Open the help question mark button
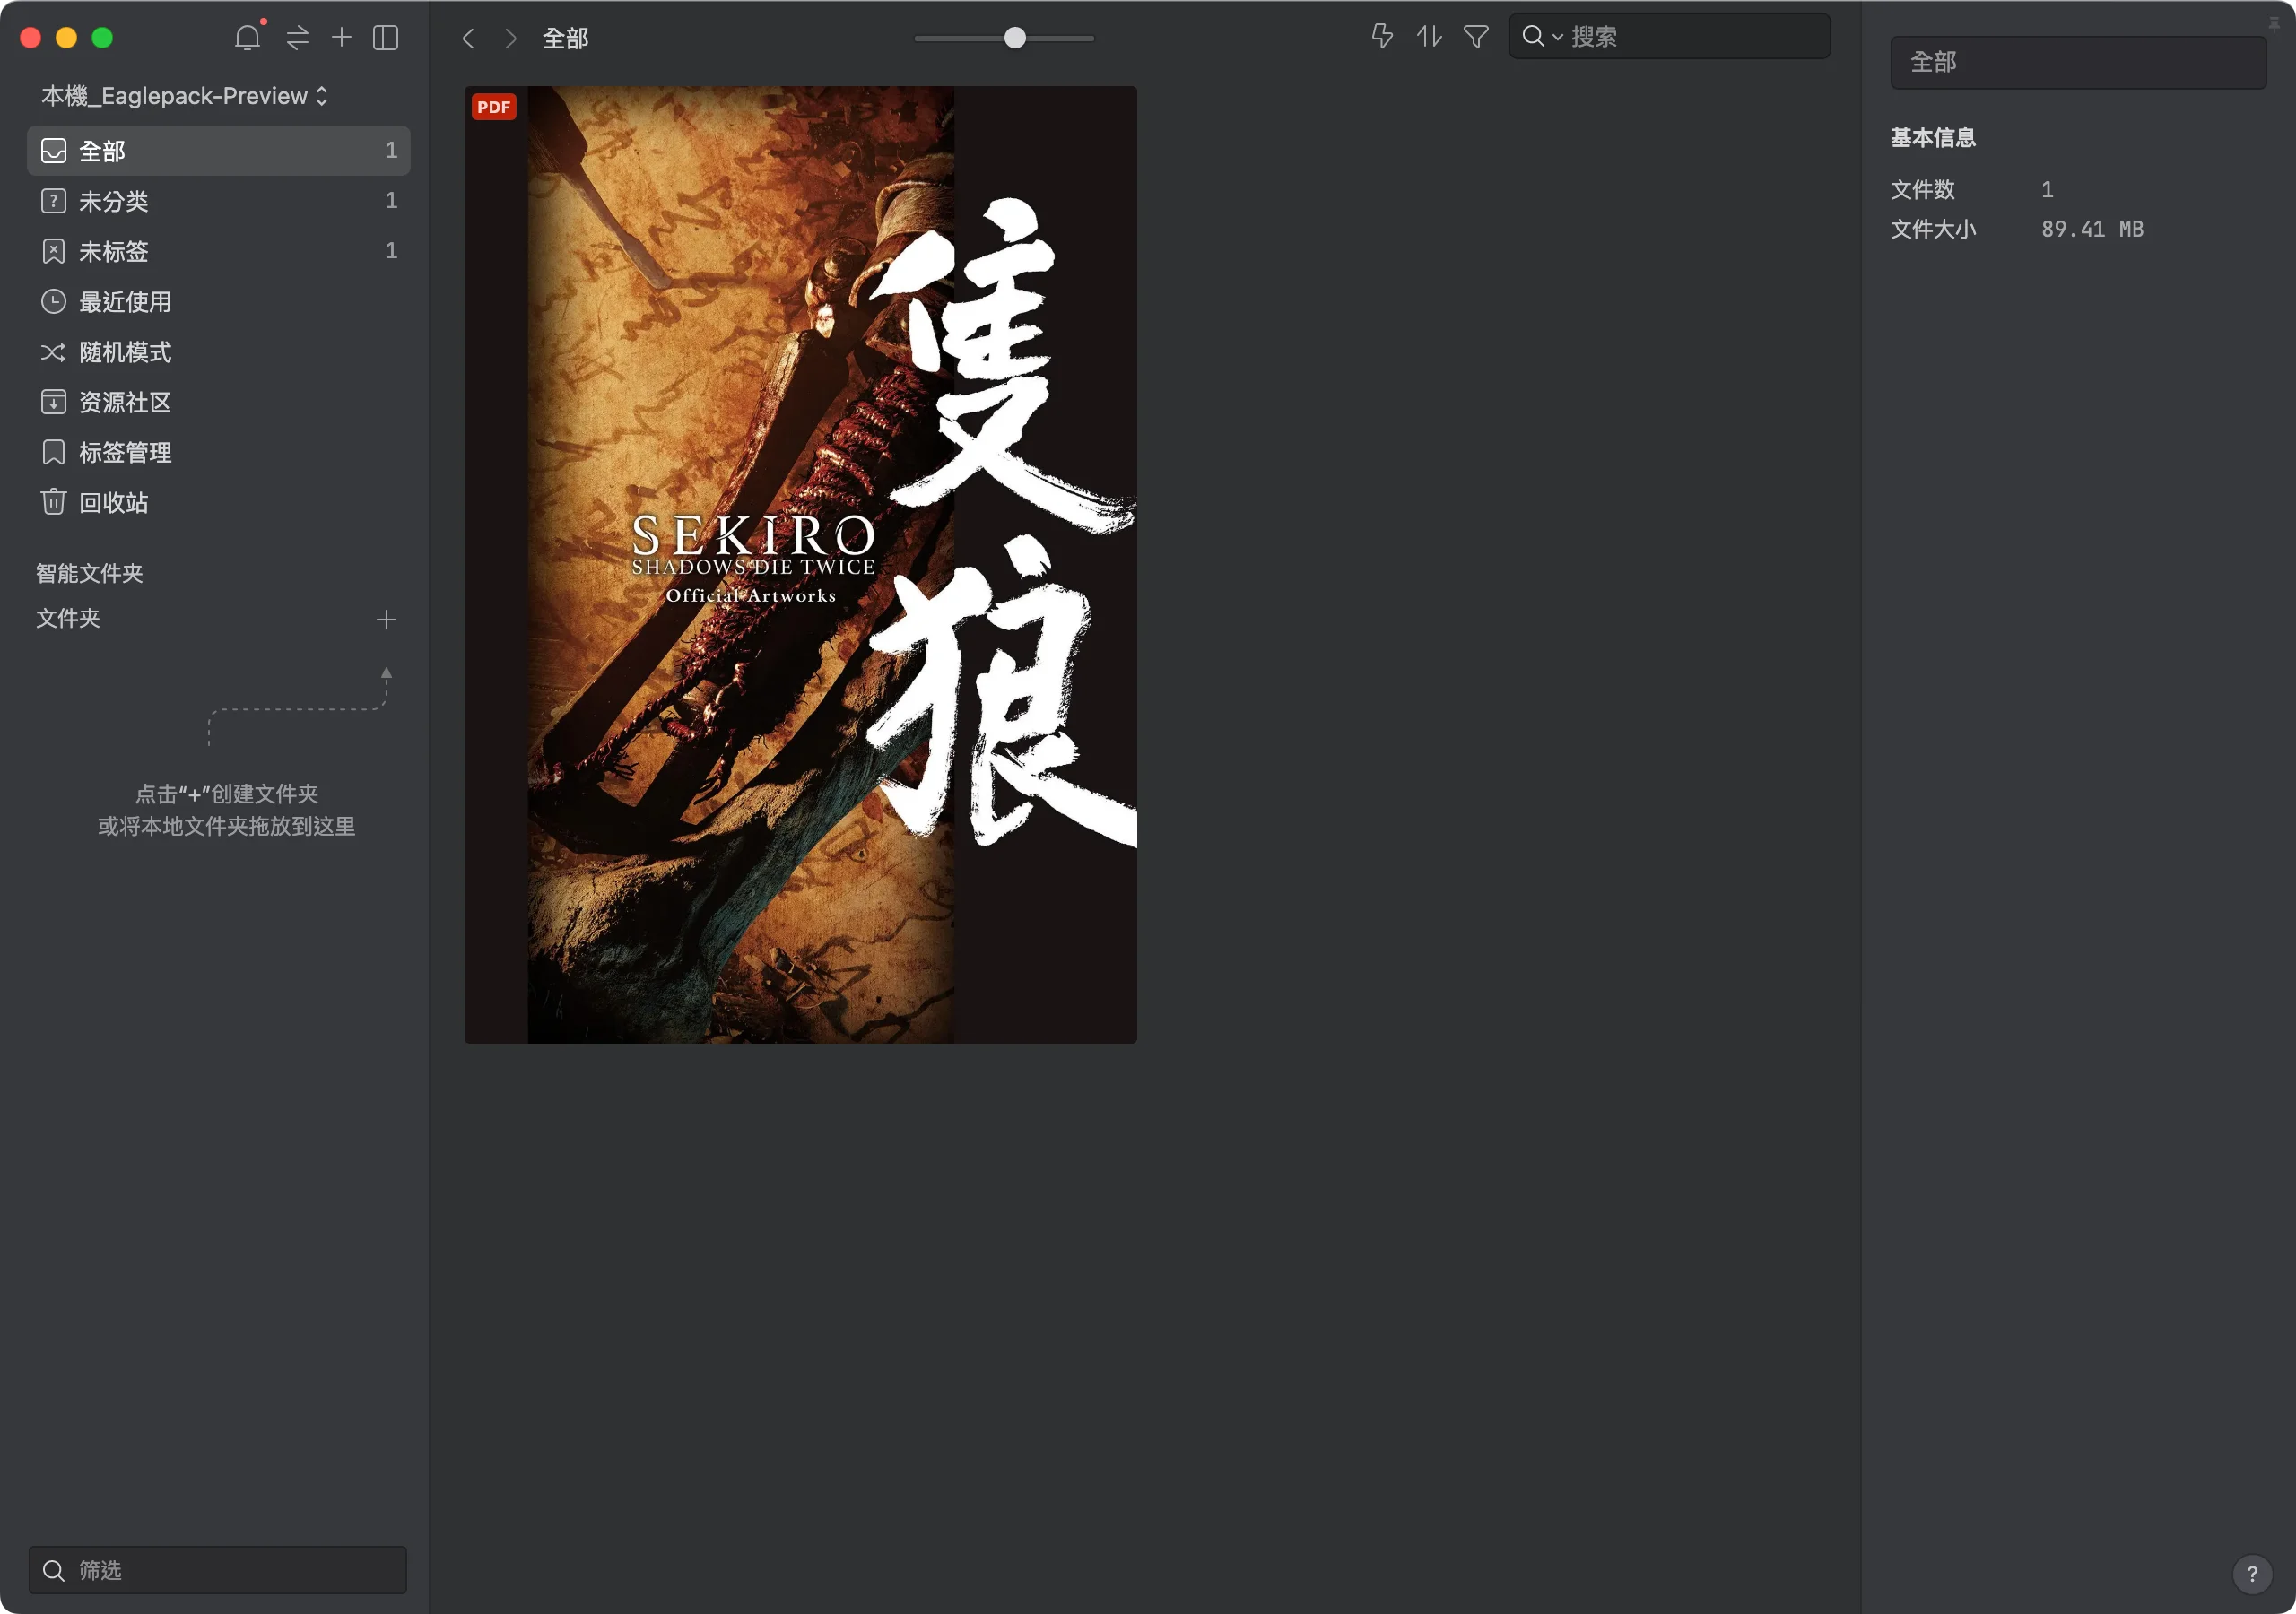This screenshot has width=2296, height=1614. click(x=2251, y=1573)
